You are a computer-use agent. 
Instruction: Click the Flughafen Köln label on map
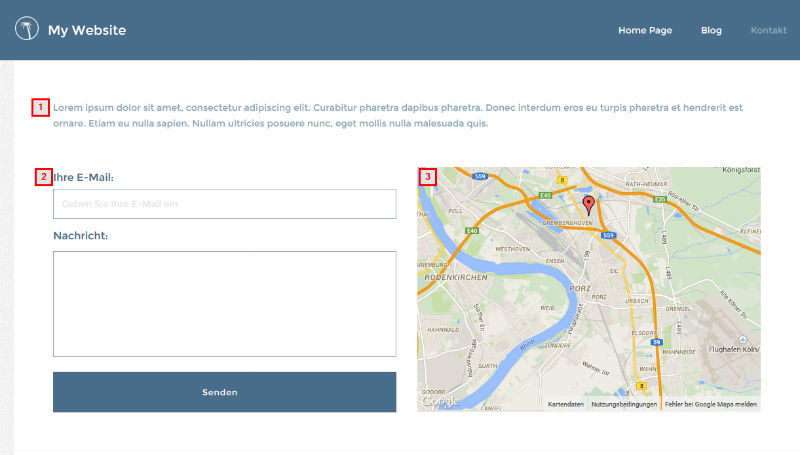pos(734,349)
